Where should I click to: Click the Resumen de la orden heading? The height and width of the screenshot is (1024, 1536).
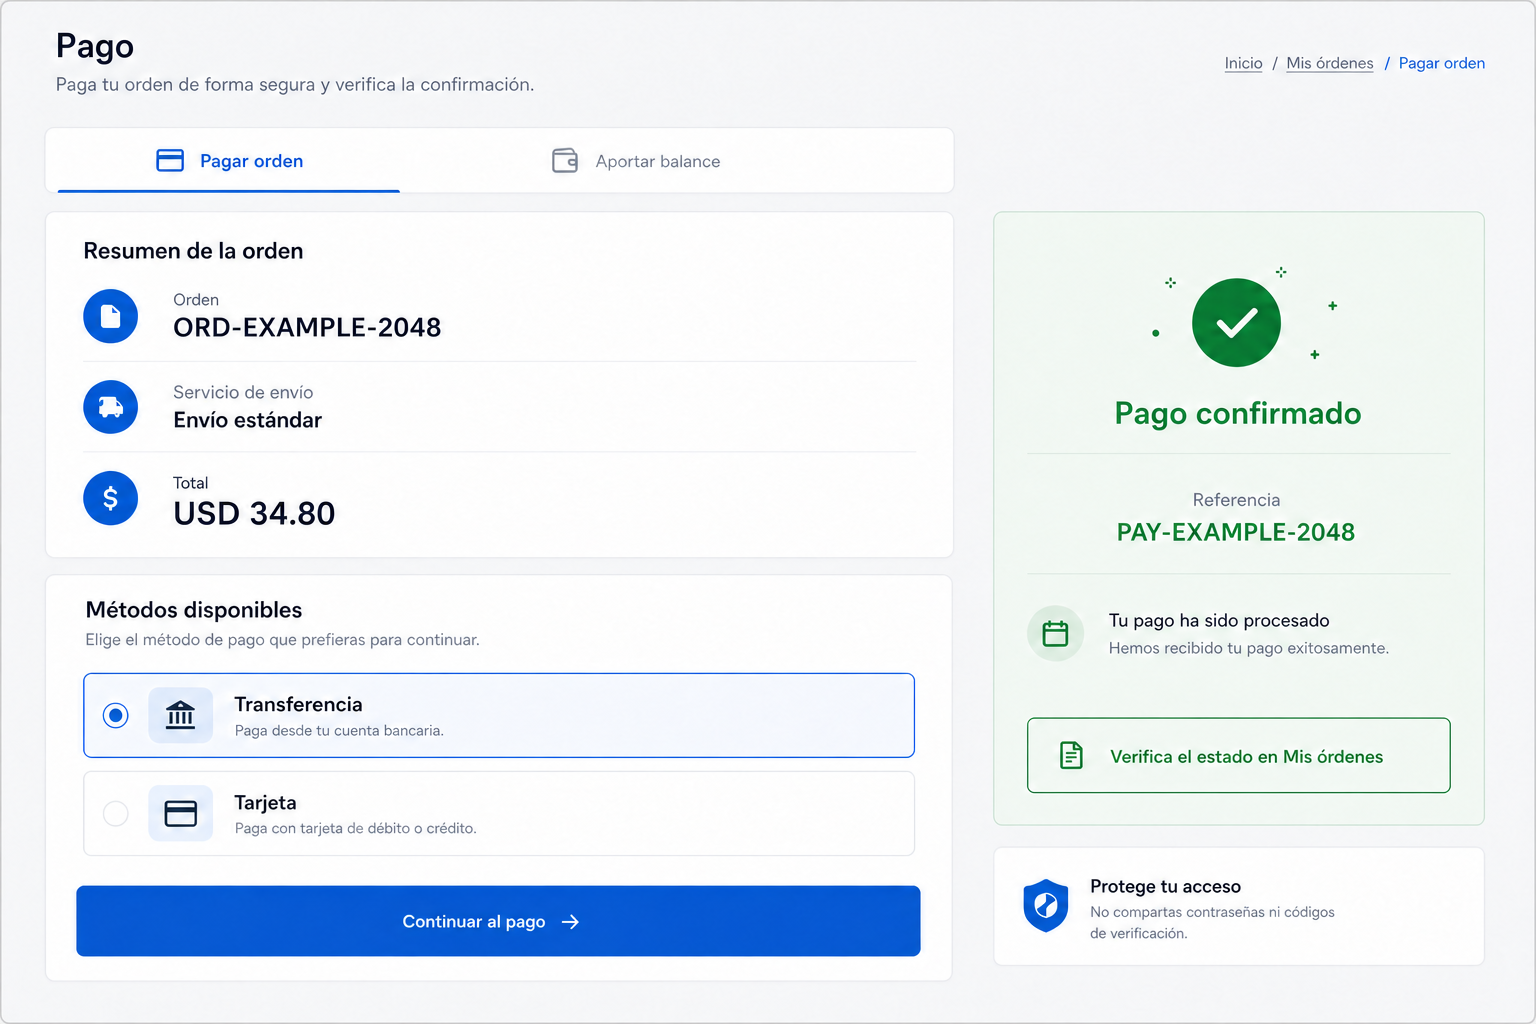[x=193, y=251]
